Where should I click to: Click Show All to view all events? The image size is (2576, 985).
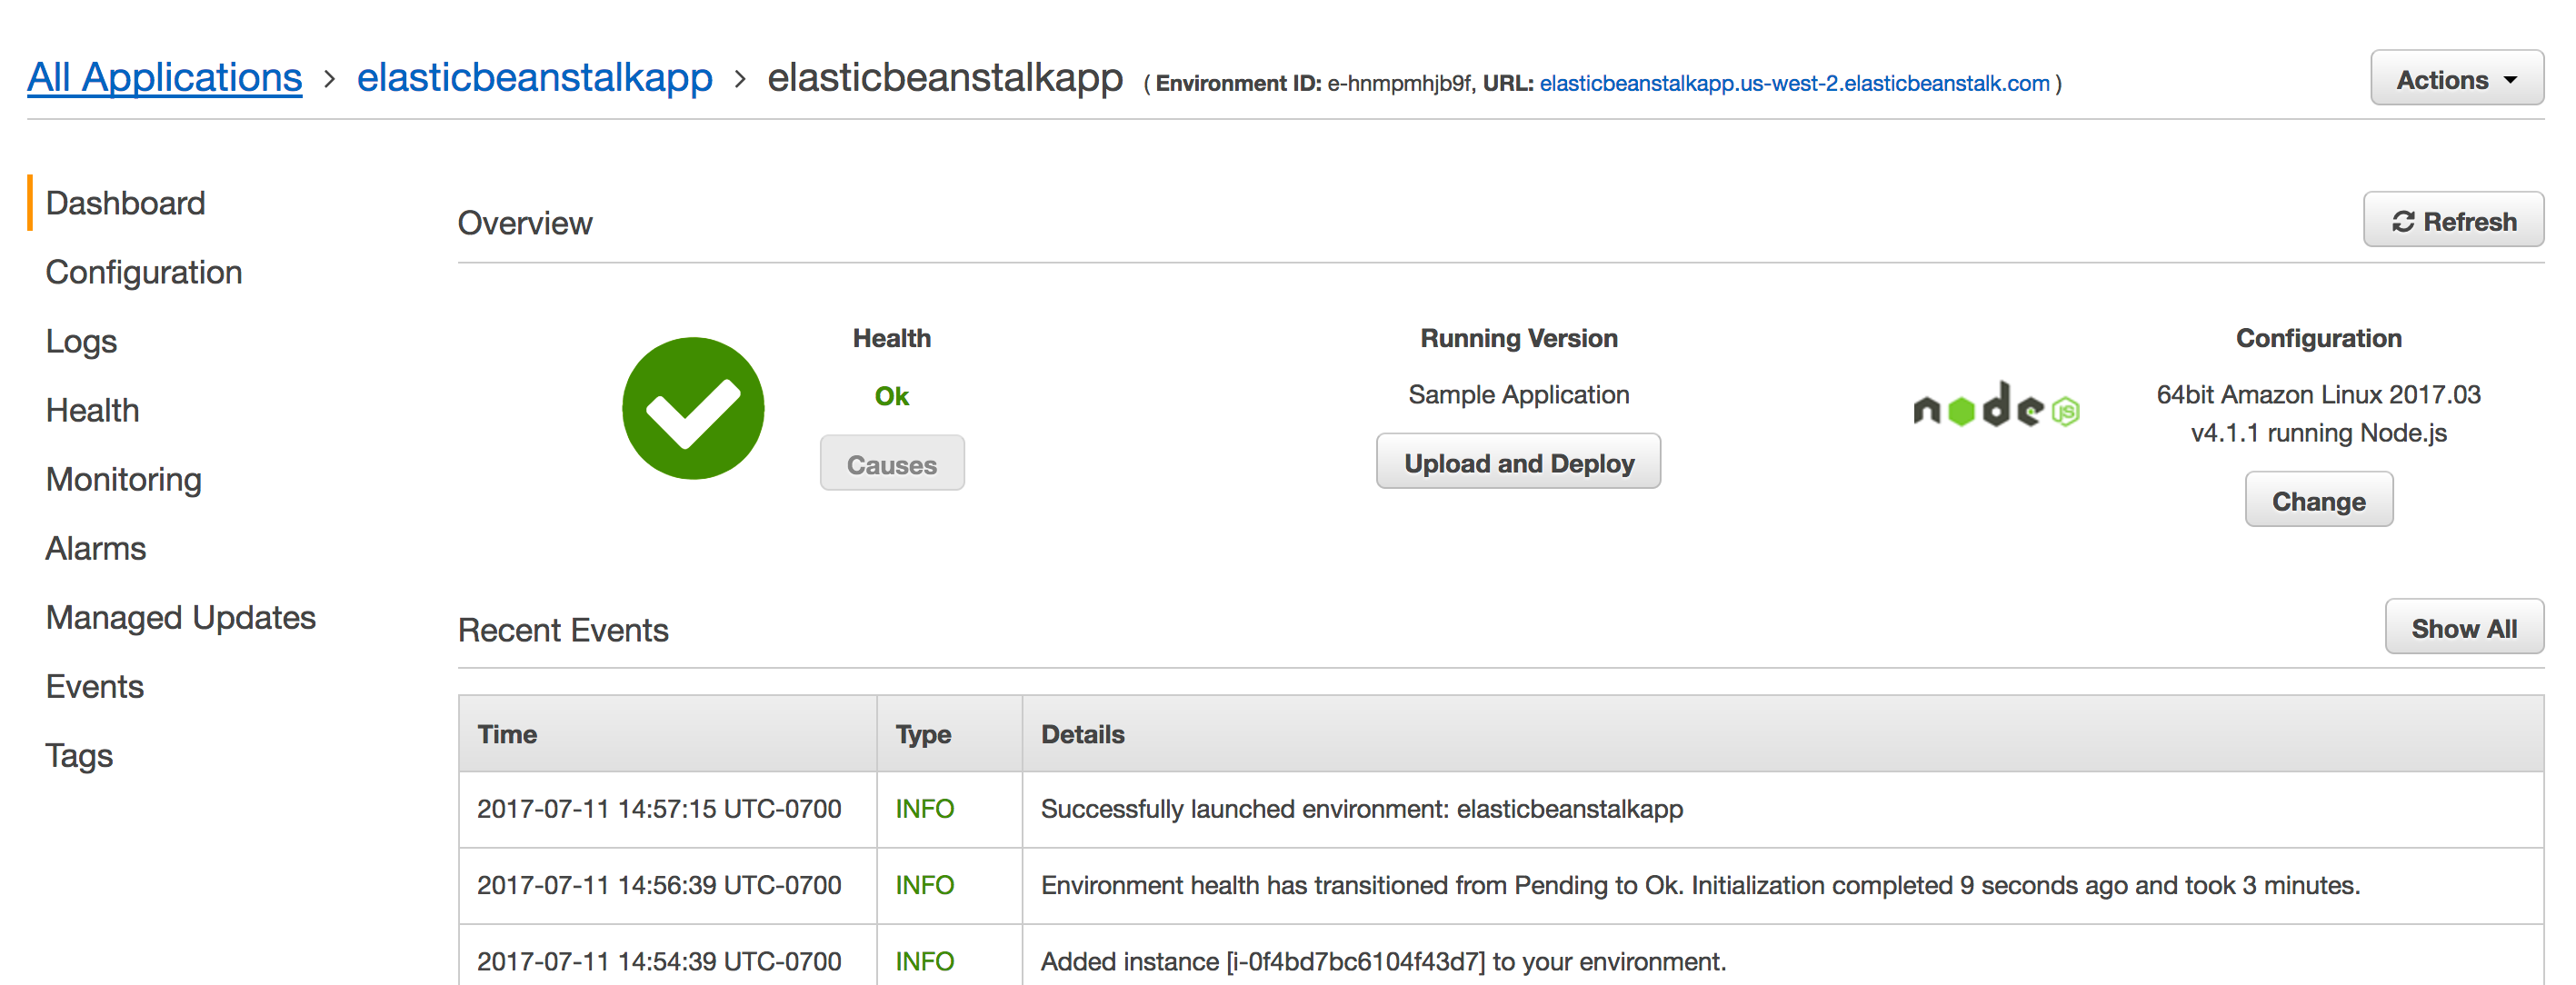pos(2464,627)
